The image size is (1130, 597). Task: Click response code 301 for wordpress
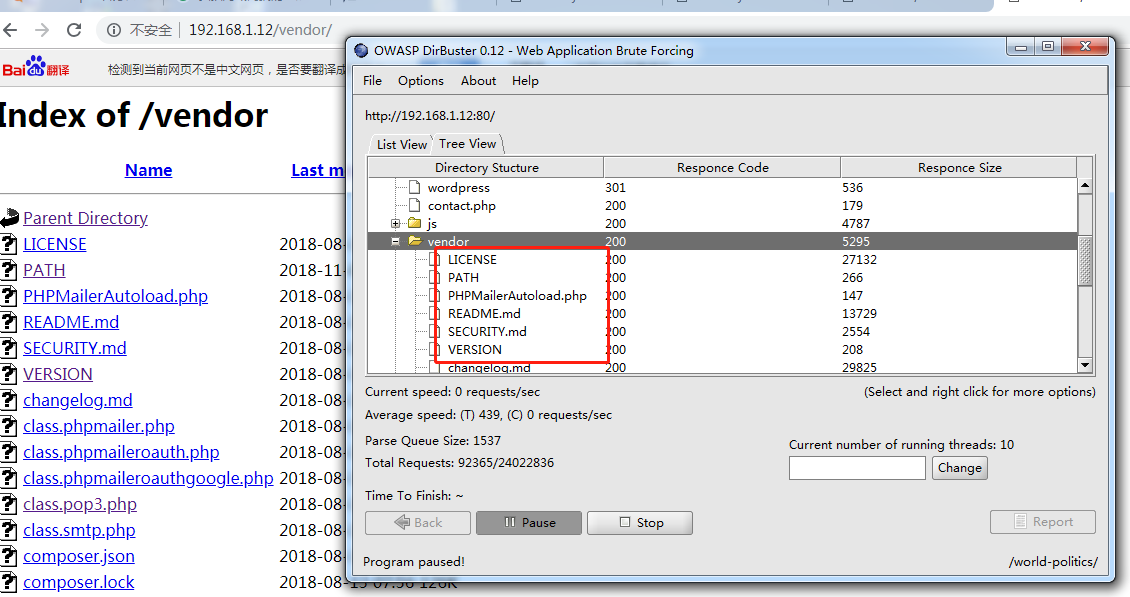pos(615,187)
